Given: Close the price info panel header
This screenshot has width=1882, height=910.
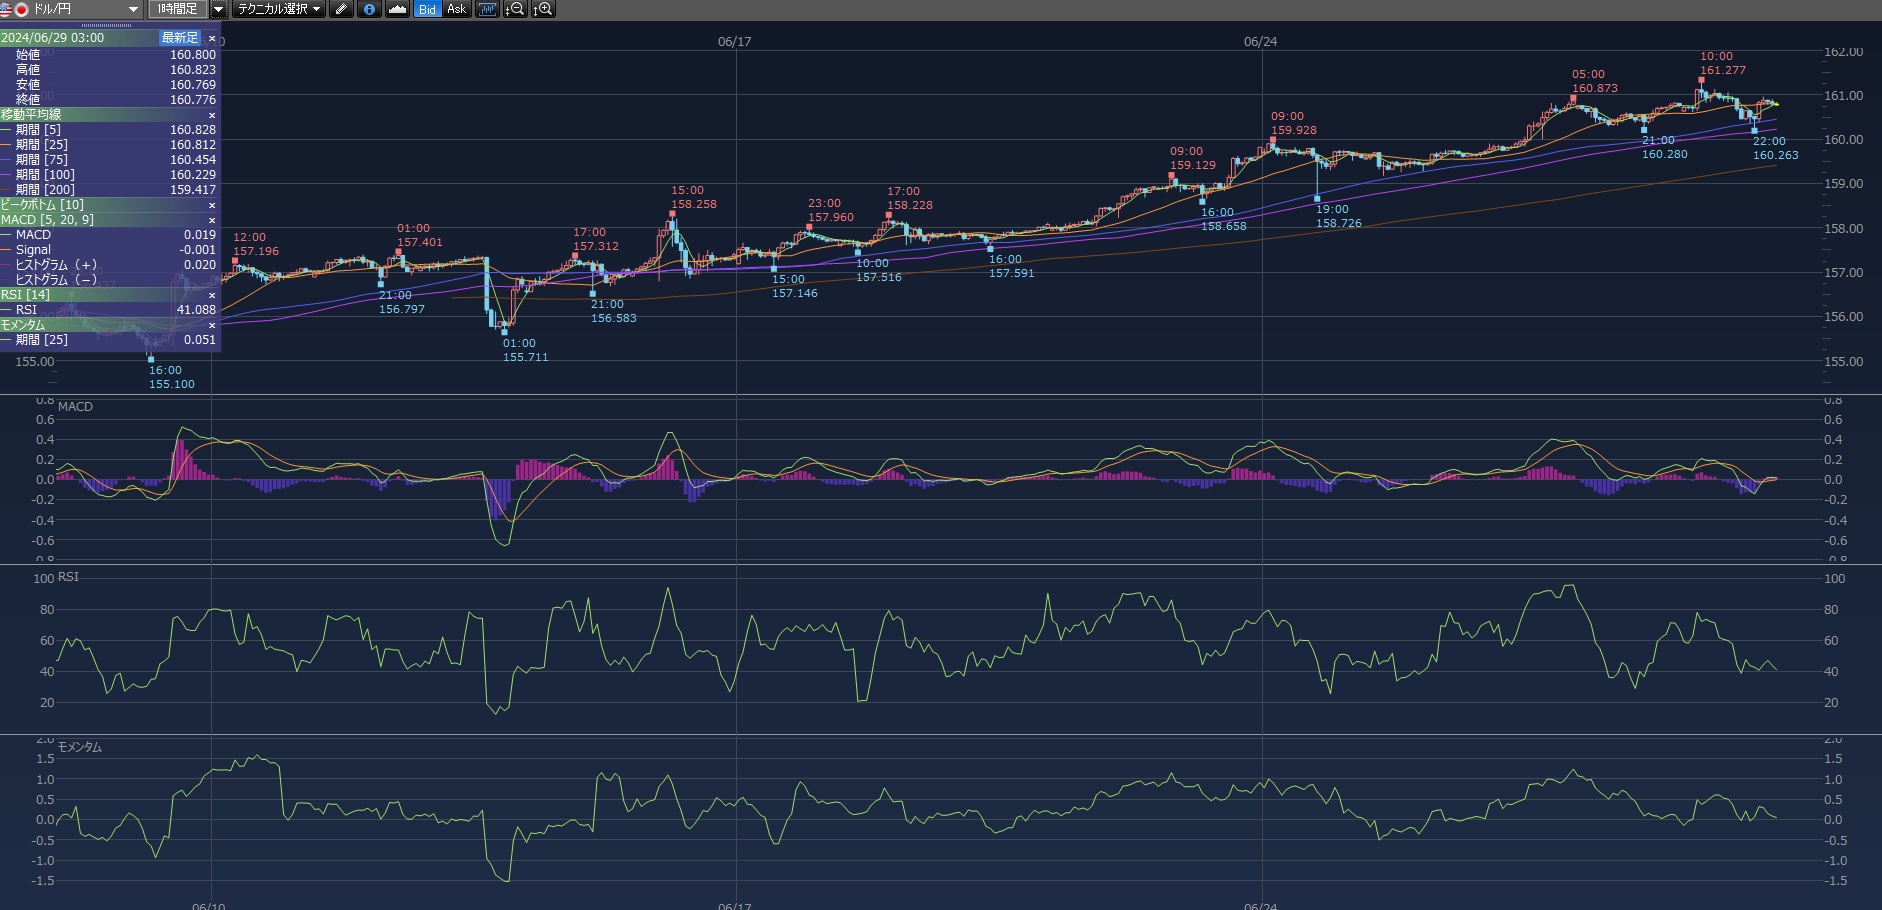Looking at the screenshot, I should (x=212, y=38).
